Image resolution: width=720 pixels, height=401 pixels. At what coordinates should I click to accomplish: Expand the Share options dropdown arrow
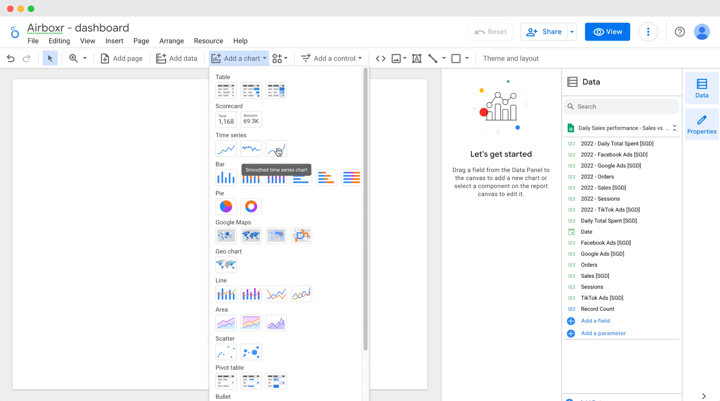pos(572,32)
